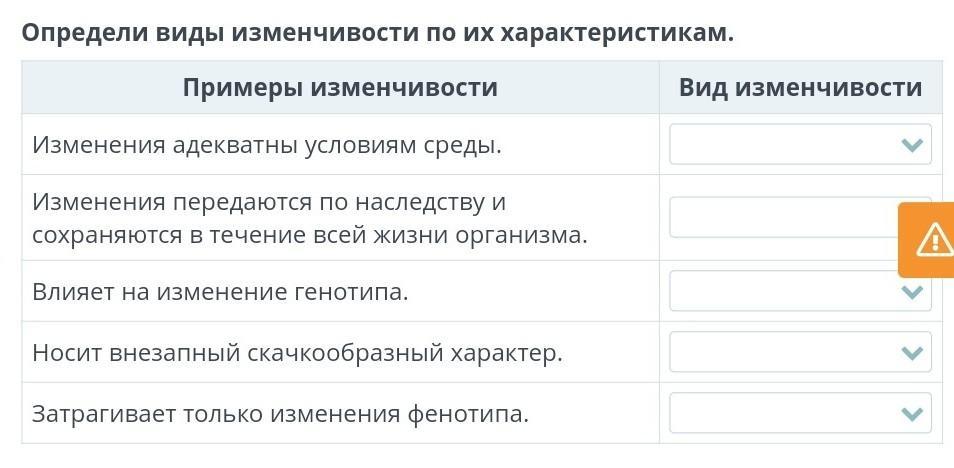Click the text 'Изменения адекватны условиям среды.'
Viewport: 954px width, 468px height.
click(x=267, y=145)
